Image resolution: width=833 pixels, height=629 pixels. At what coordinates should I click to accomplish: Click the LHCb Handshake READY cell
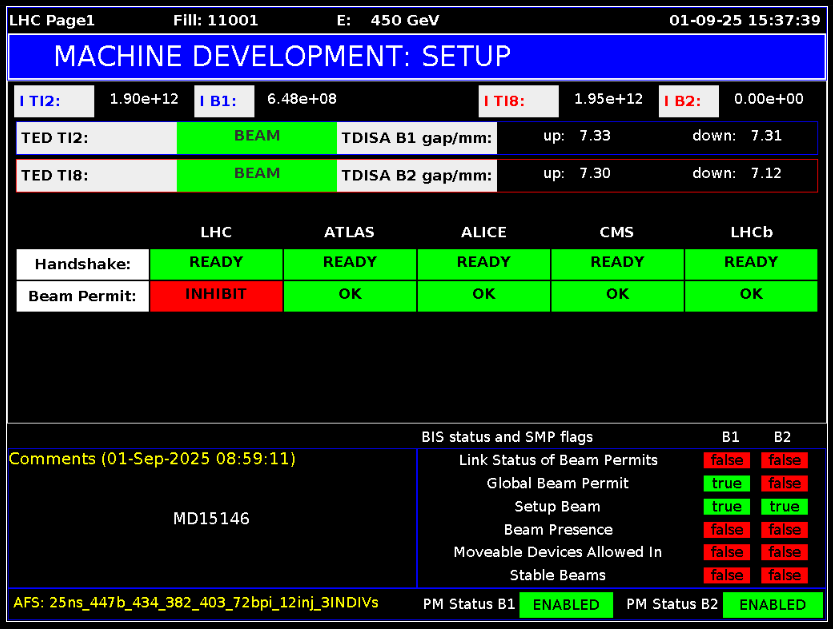(x=751, y=265)
